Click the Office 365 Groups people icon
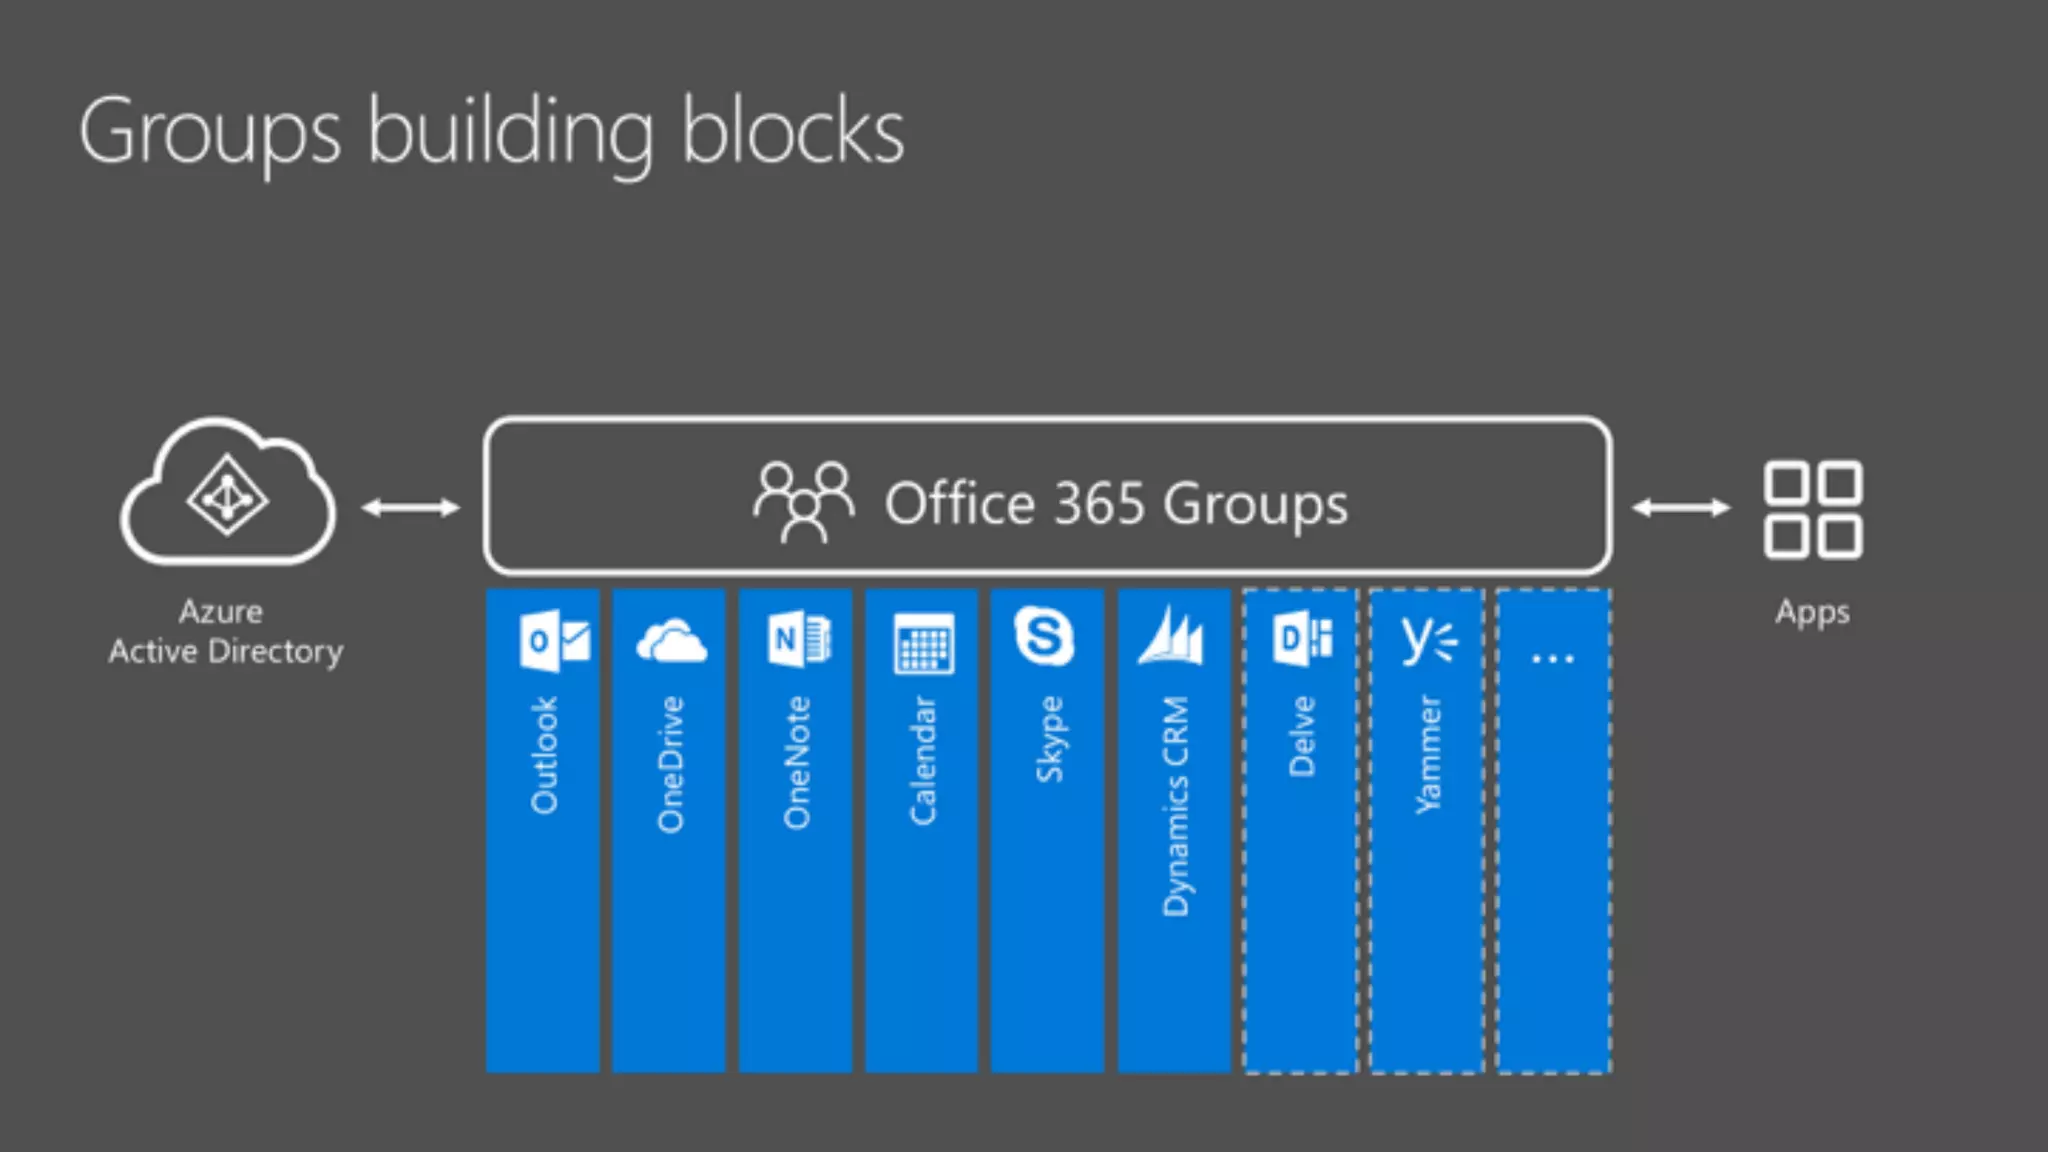2048x1152 pixels. pyautogui.click(x=804, y=502)
